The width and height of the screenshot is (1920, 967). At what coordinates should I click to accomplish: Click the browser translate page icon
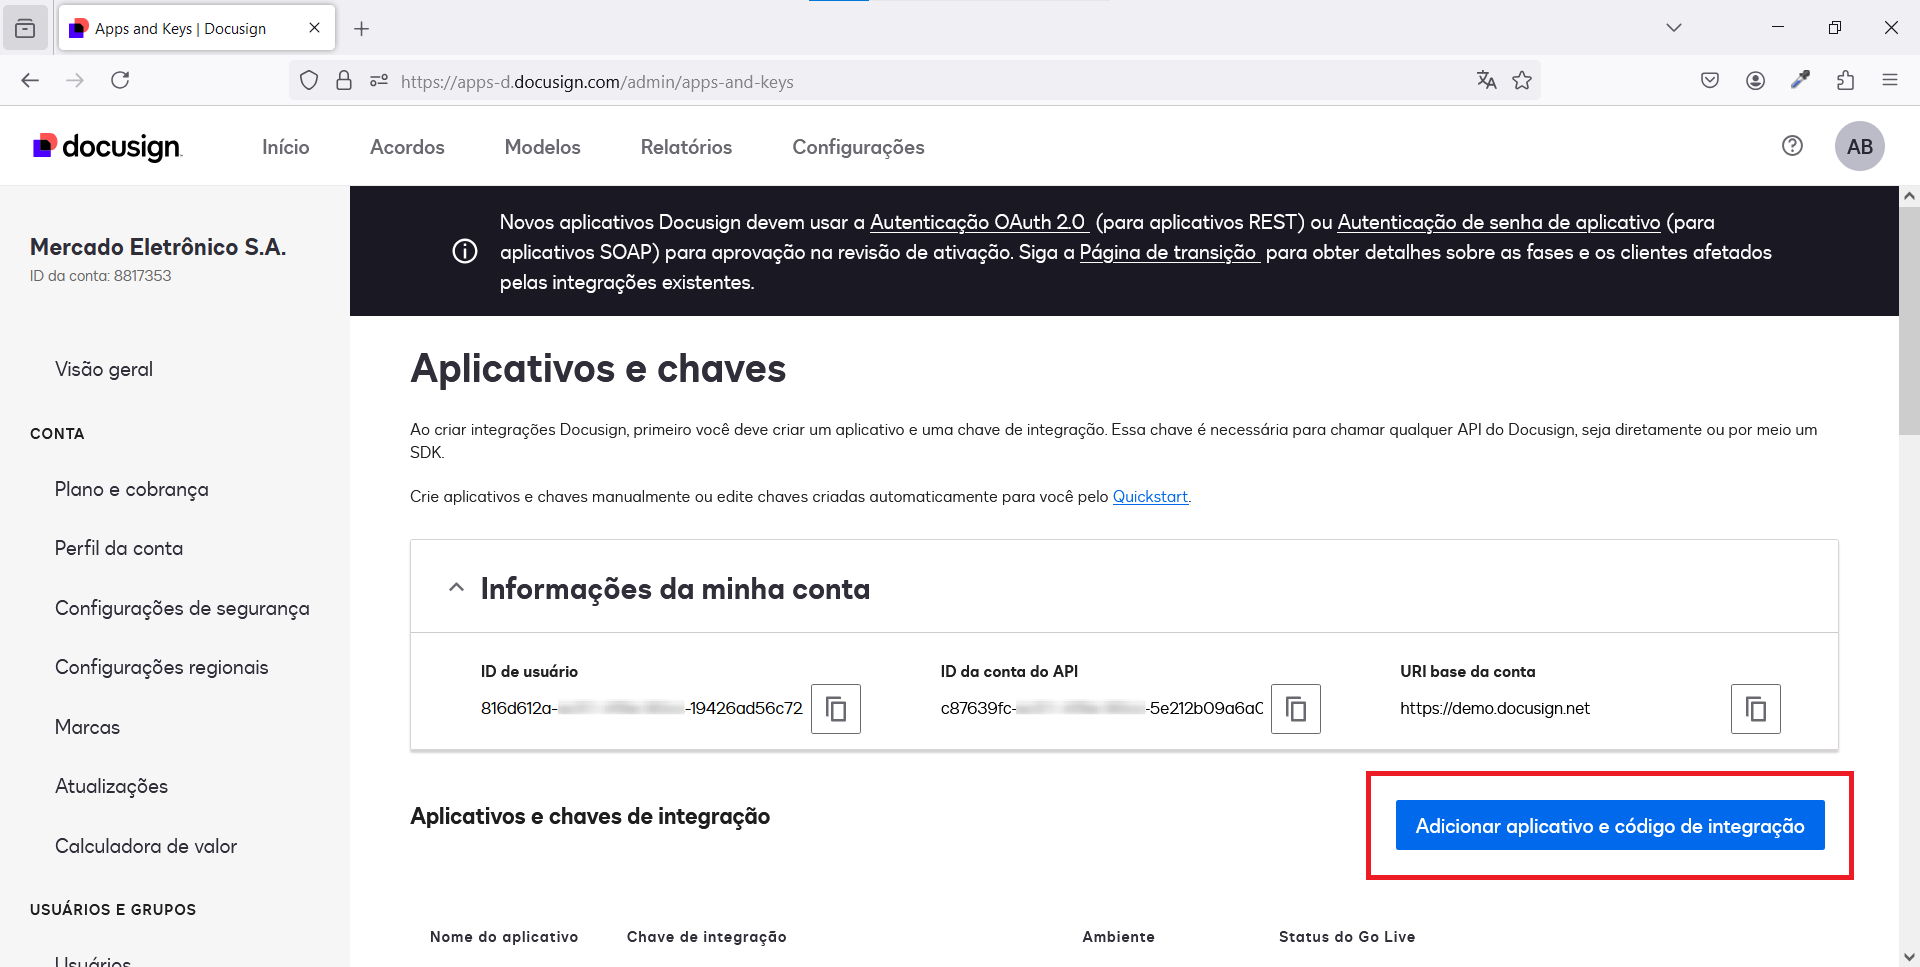click(1487, 81)
